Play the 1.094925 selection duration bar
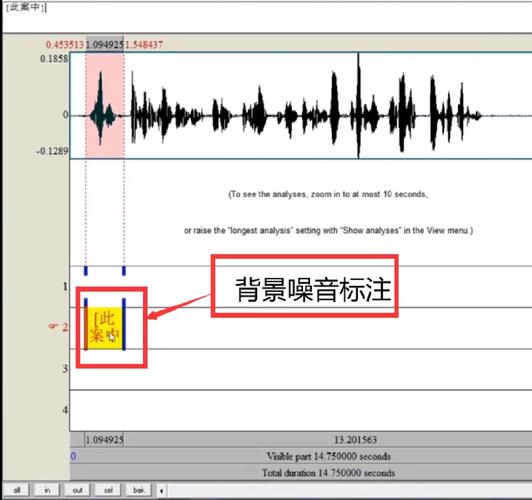Image resolution: width=532 pixels, height=500 pixels. coord(104,440)
